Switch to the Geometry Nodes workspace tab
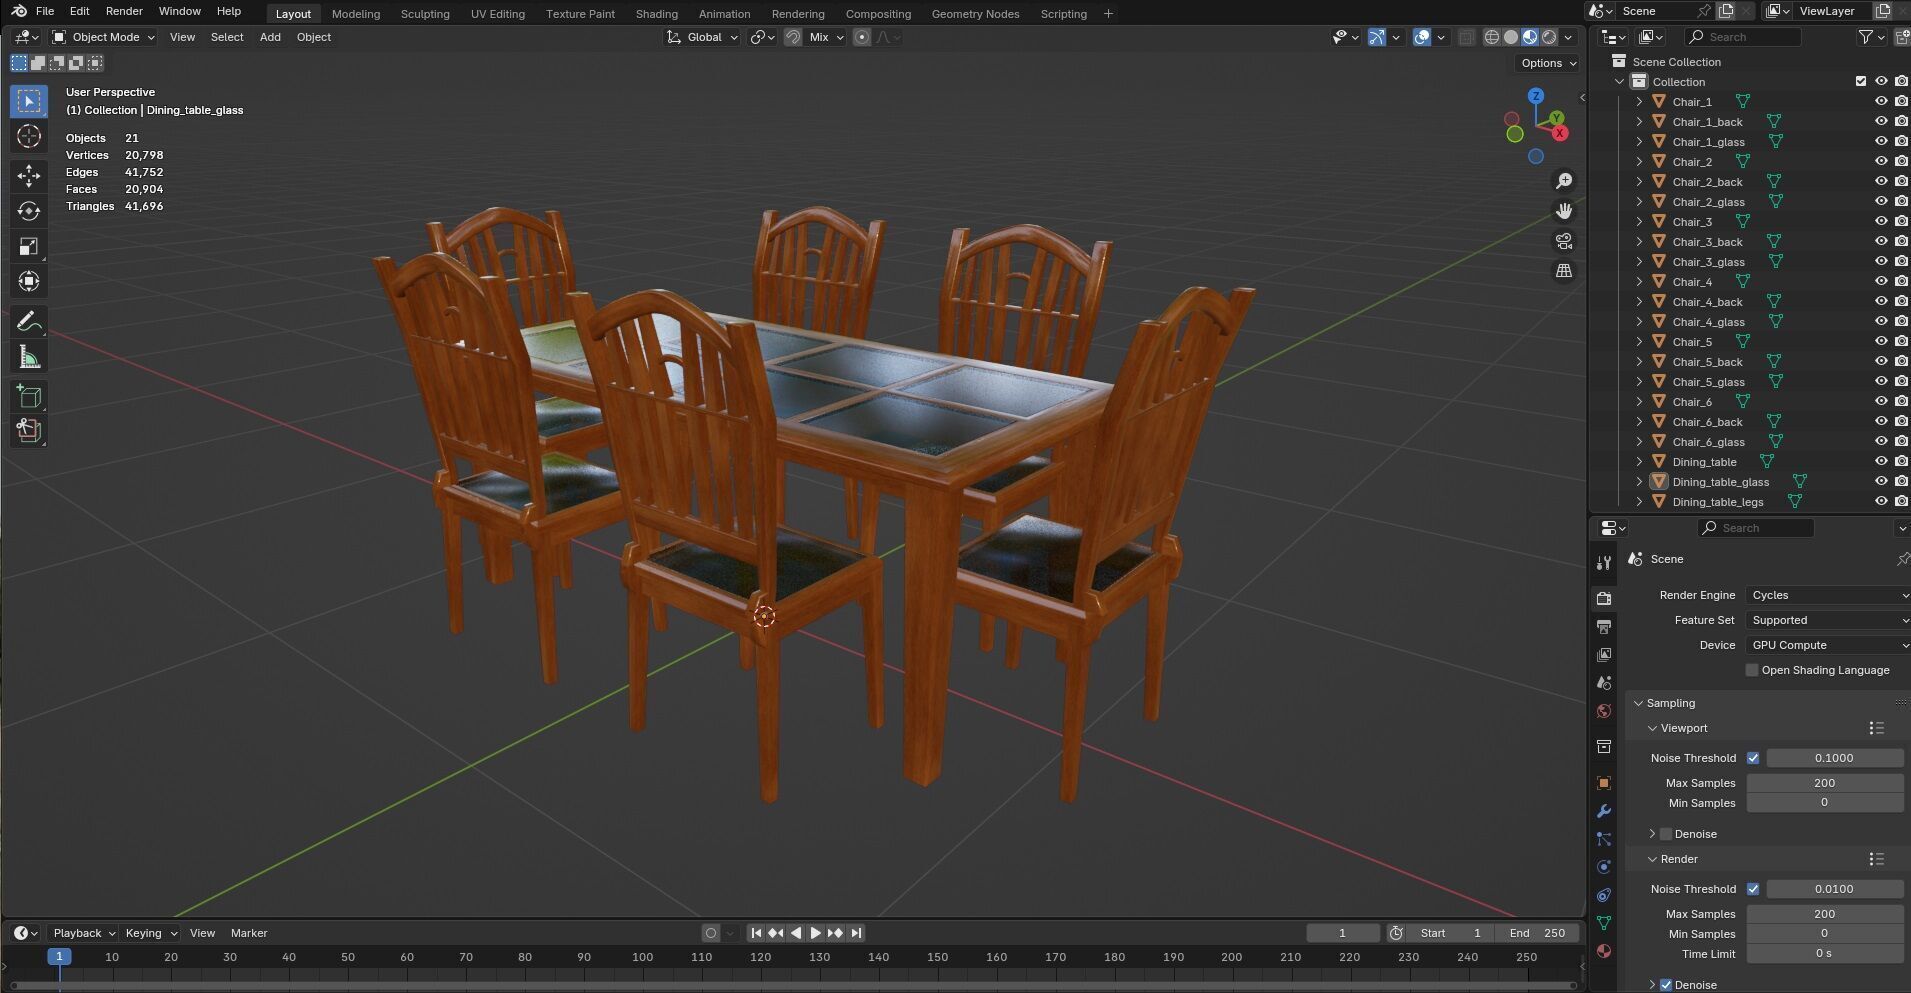 (975, 14)
